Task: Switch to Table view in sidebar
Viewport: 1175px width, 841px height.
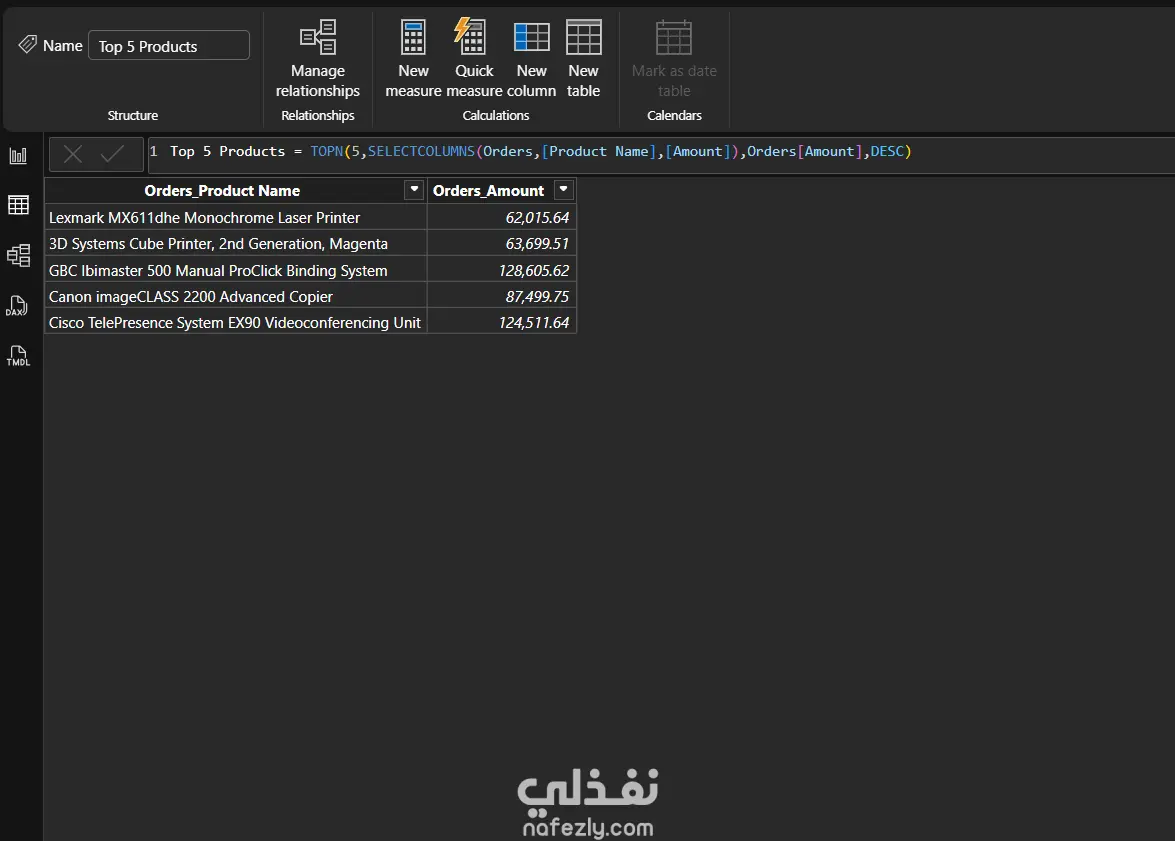Action: 18,205
